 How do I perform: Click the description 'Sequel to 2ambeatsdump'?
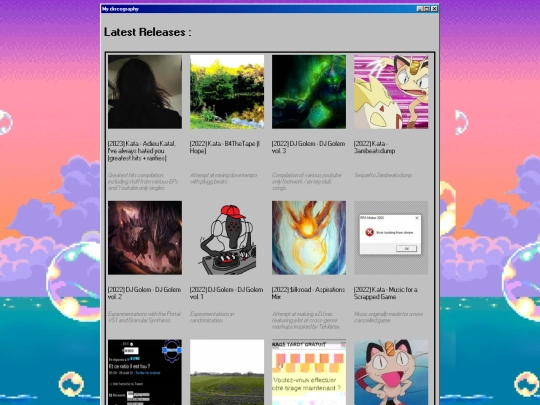click(x=383, y=175)
